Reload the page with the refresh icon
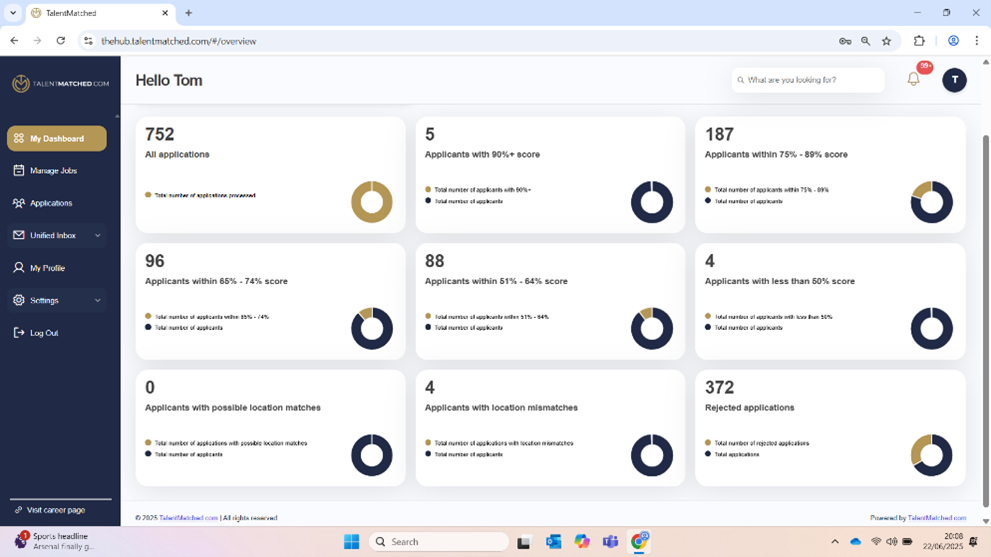The height and width of the screenshot is (557, 991). [x=61, y=41]
